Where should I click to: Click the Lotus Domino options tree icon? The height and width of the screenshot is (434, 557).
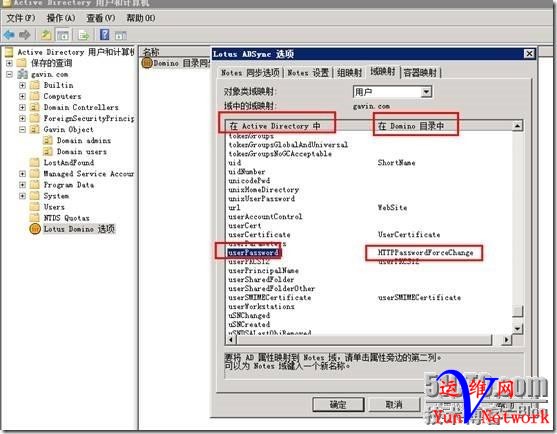tap(35, 229)
